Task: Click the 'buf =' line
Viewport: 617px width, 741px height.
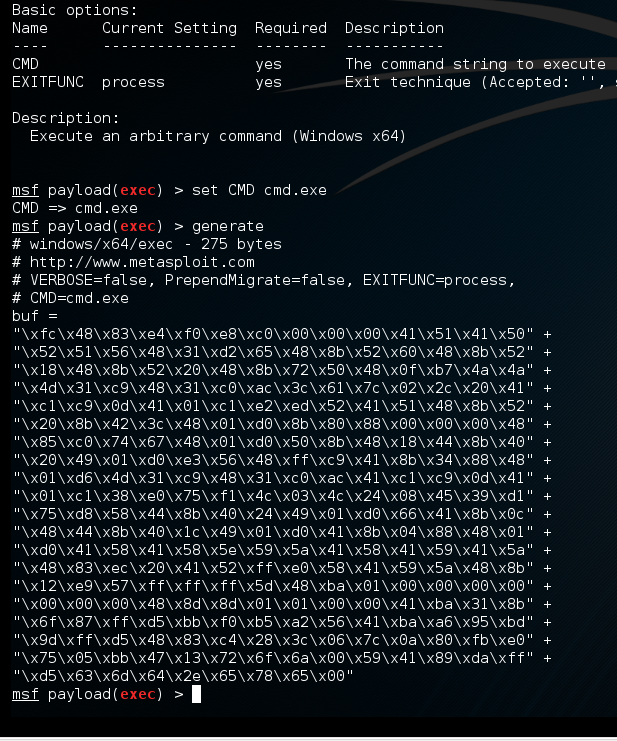Action: (x=34, y=316)
